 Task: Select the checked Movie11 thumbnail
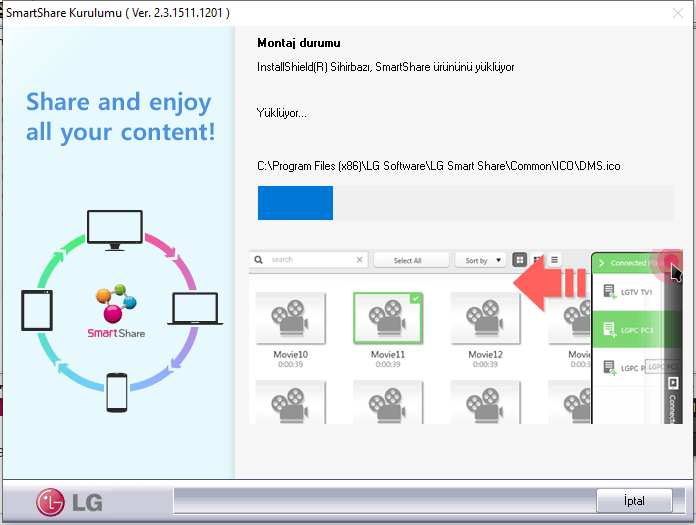[x=388, y=318]
